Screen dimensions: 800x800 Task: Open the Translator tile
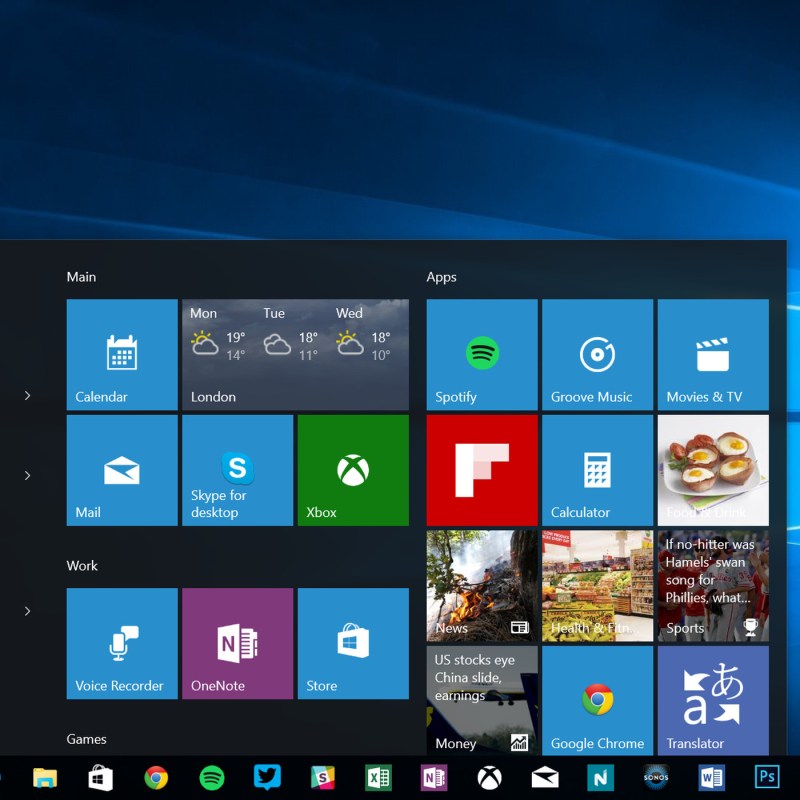(x=713, y=701)
